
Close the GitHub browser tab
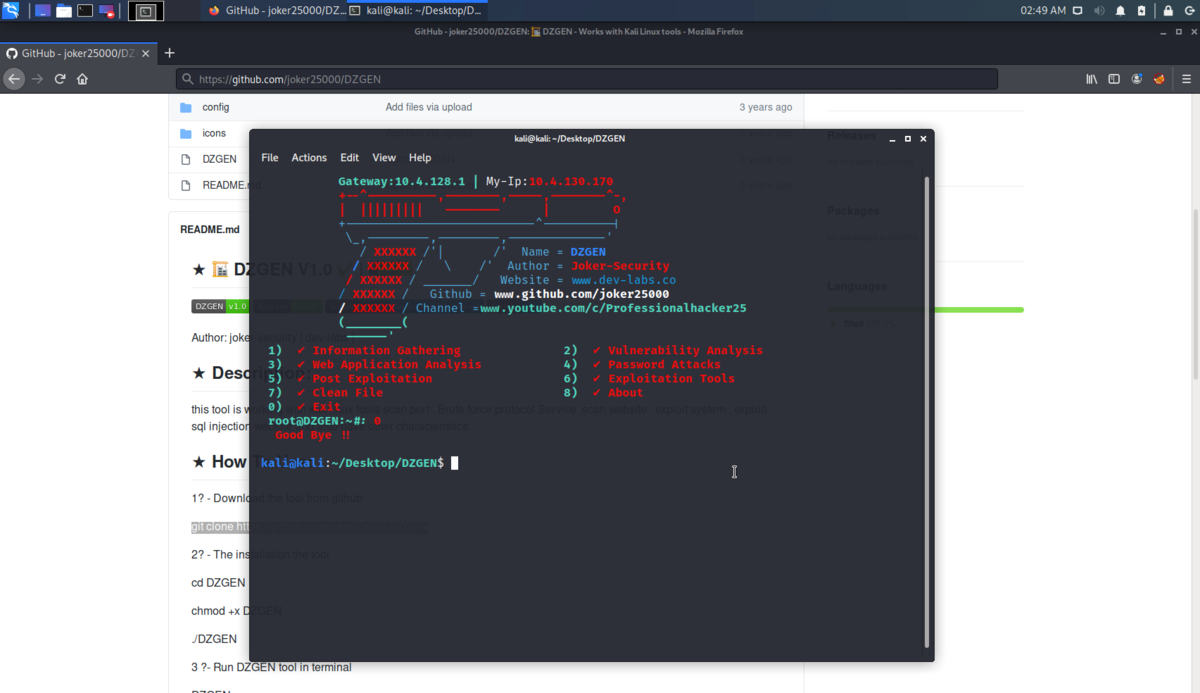click(146, 53)
